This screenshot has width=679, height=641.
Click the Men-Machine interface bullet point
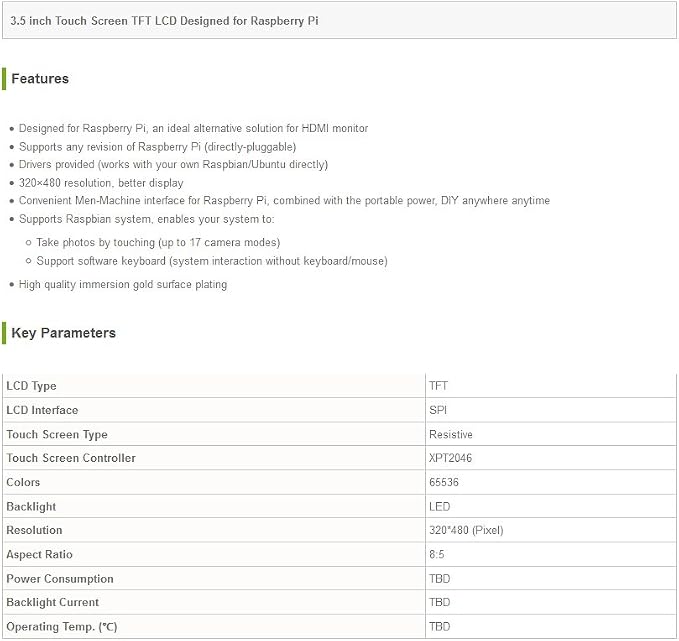tap(284, 201)
